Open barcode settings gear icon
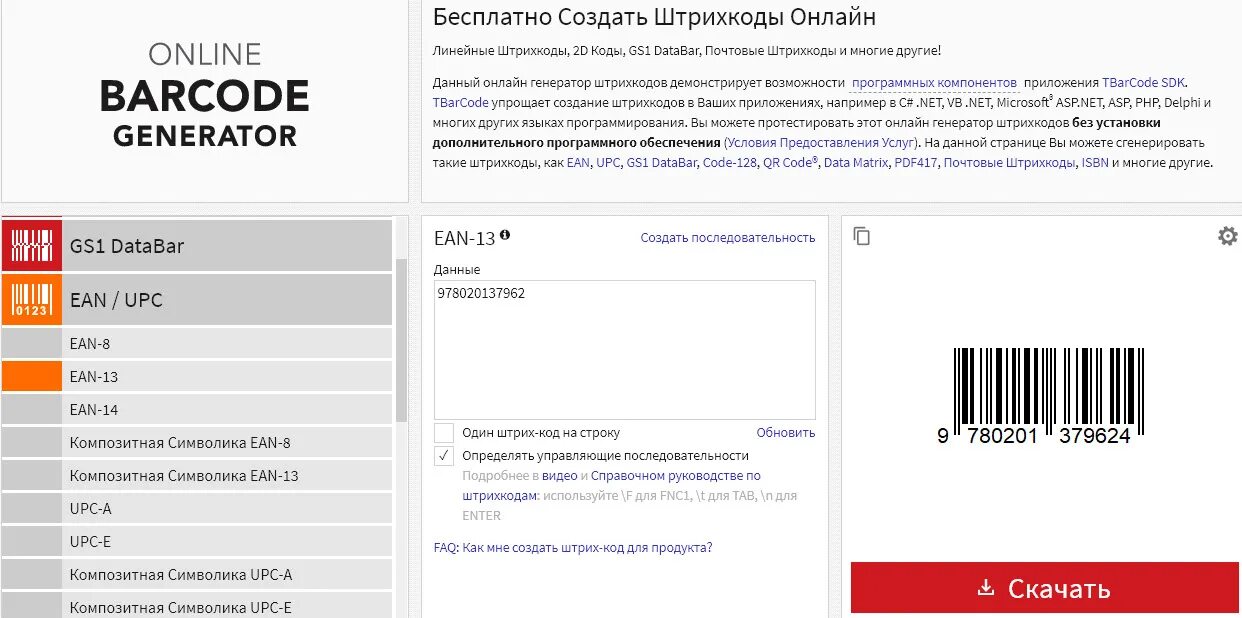This screenshot has width=1242, height=618. coord(1227,236)
